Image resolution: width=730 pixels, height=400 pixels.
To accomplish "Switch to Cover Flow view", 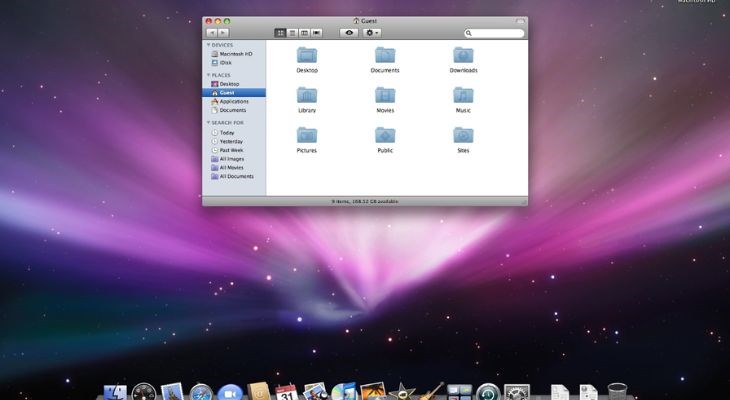I will [x=317, y=33].
